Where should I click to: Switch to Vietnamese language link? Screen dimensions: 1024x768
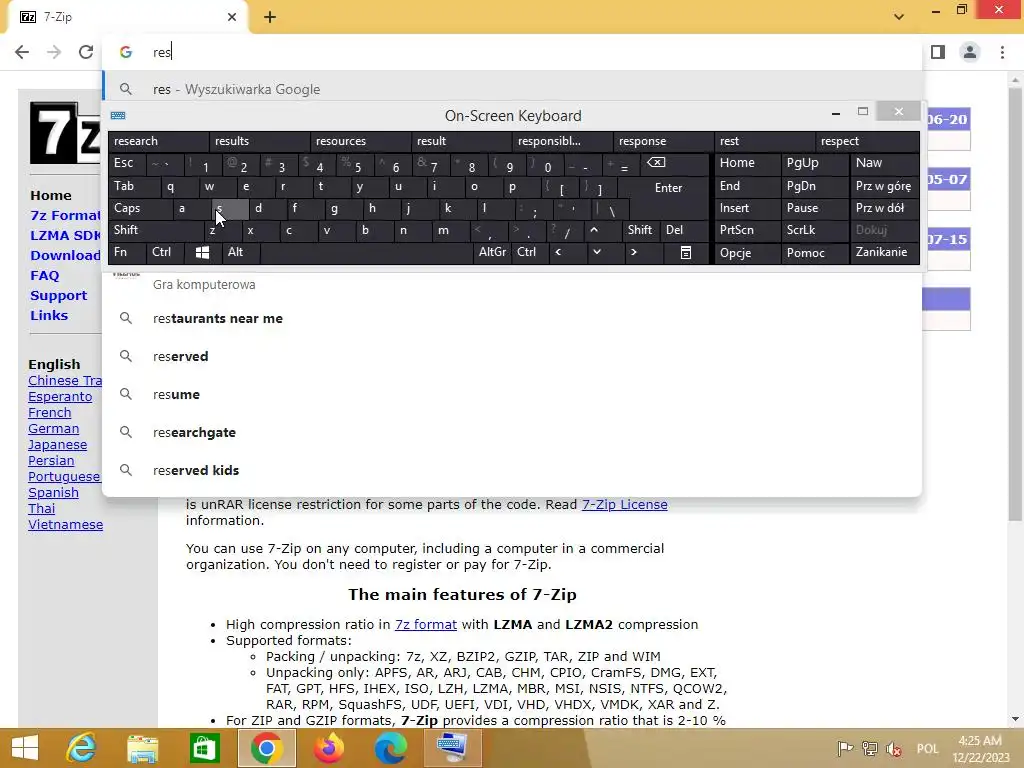[x=65, y=525]
